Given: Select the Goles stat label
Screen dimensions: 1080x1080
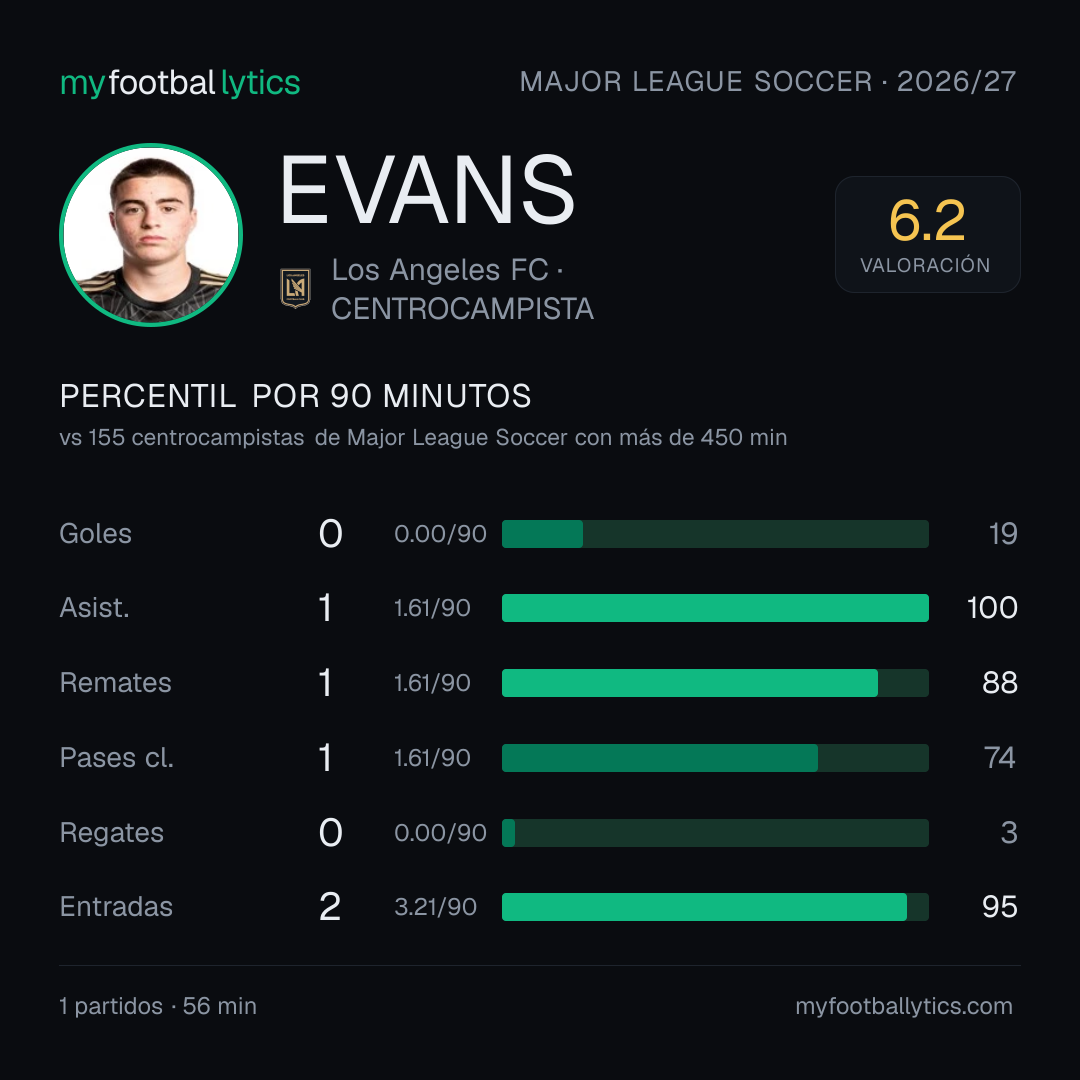Looking at the screenshot, I should pos(96,534).
